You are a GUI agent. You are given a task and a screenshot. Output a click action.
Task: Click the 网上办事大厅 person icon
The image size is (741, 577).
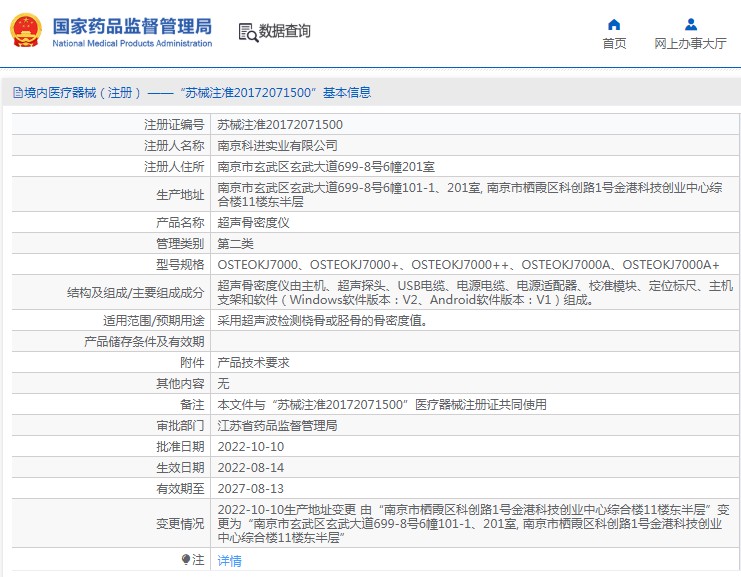tap(690, 25)
